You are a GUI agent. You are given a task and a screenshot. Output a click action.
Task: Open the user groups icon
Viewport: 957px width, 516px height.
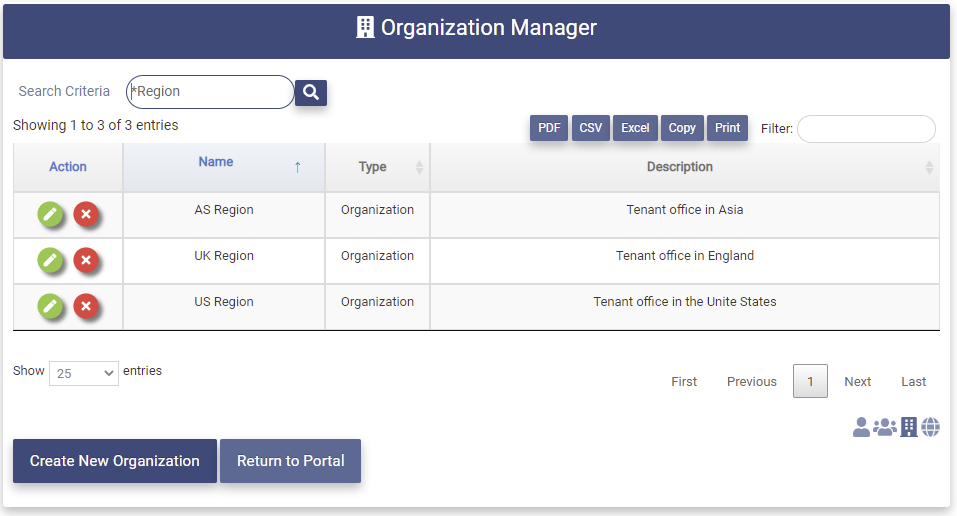click(884, 427)
